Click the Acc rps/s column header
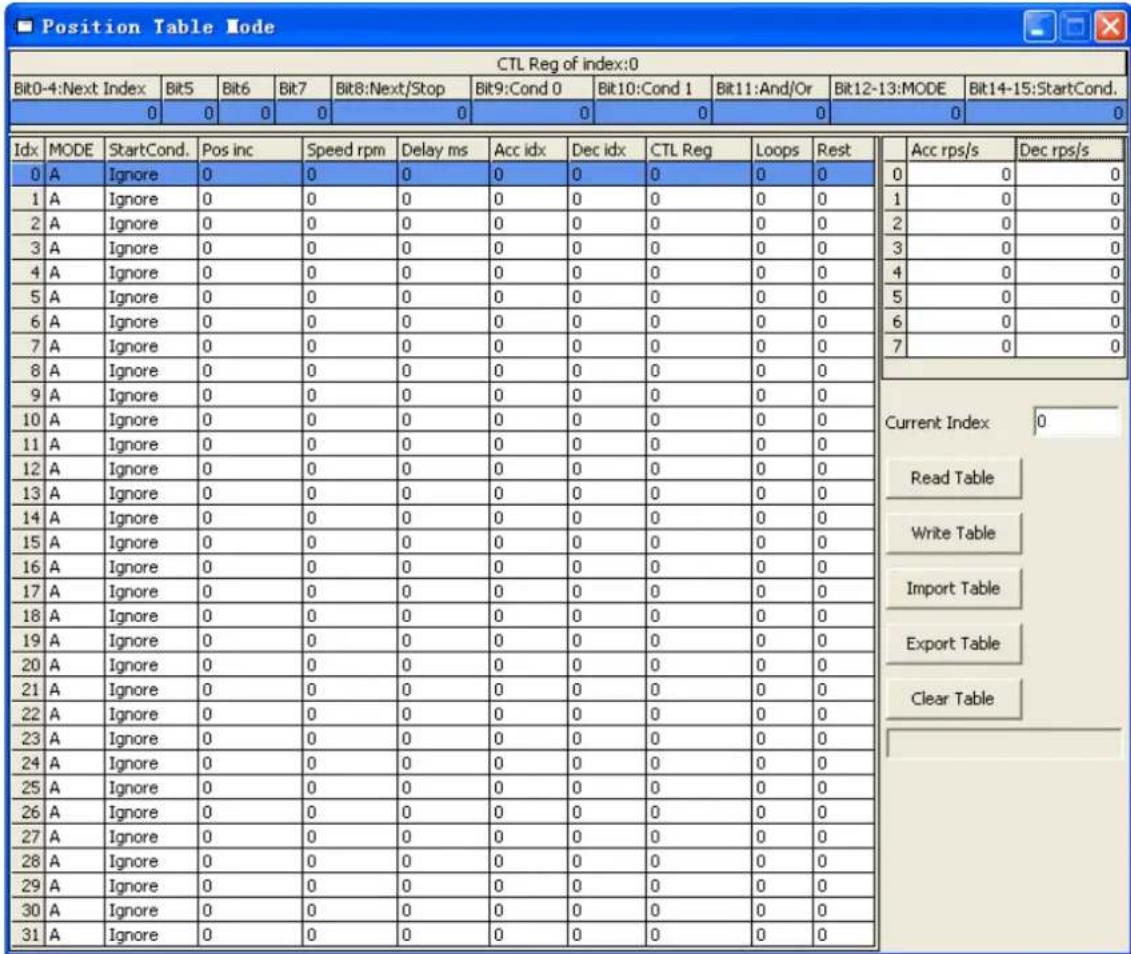Viewport: 1131px width, 954px height. pos(961,150)
